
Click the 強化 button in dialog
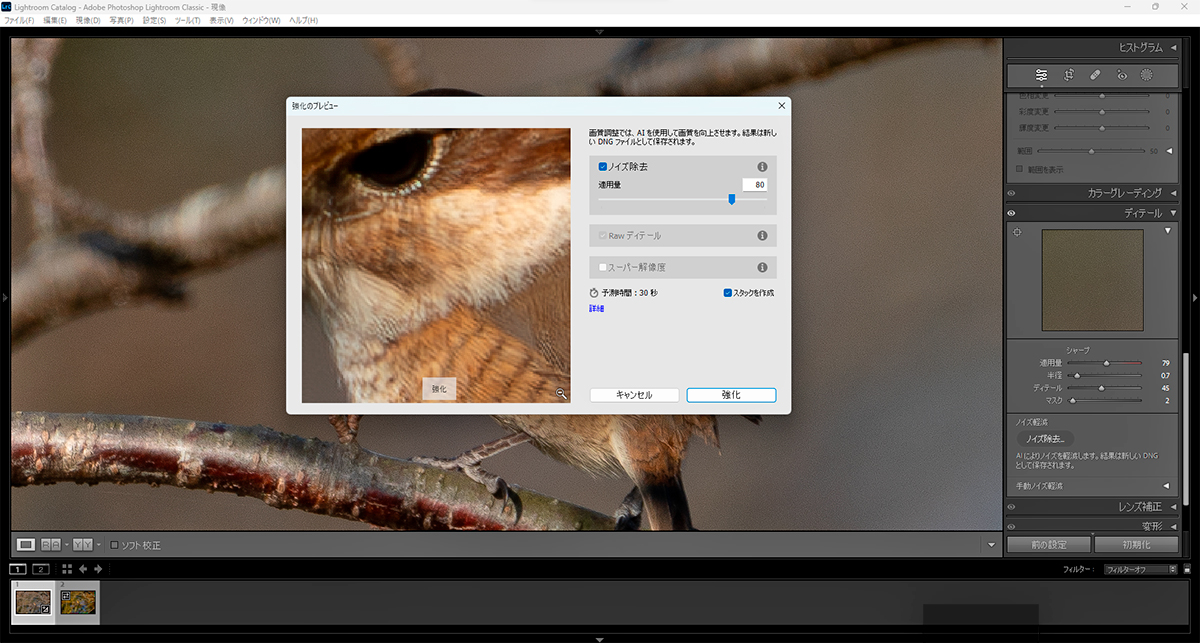tap(731, 395)
